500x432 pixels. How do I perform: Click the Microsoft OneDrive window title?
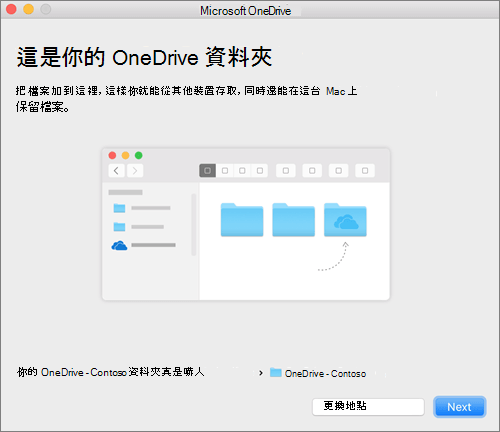pyautogui.click(x=245, y=11)
